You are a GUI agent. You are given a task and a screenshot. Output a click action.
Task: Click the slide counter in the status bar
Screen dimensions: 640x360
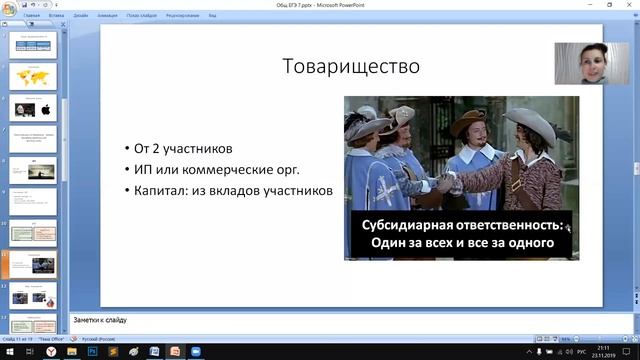(17, 339)
